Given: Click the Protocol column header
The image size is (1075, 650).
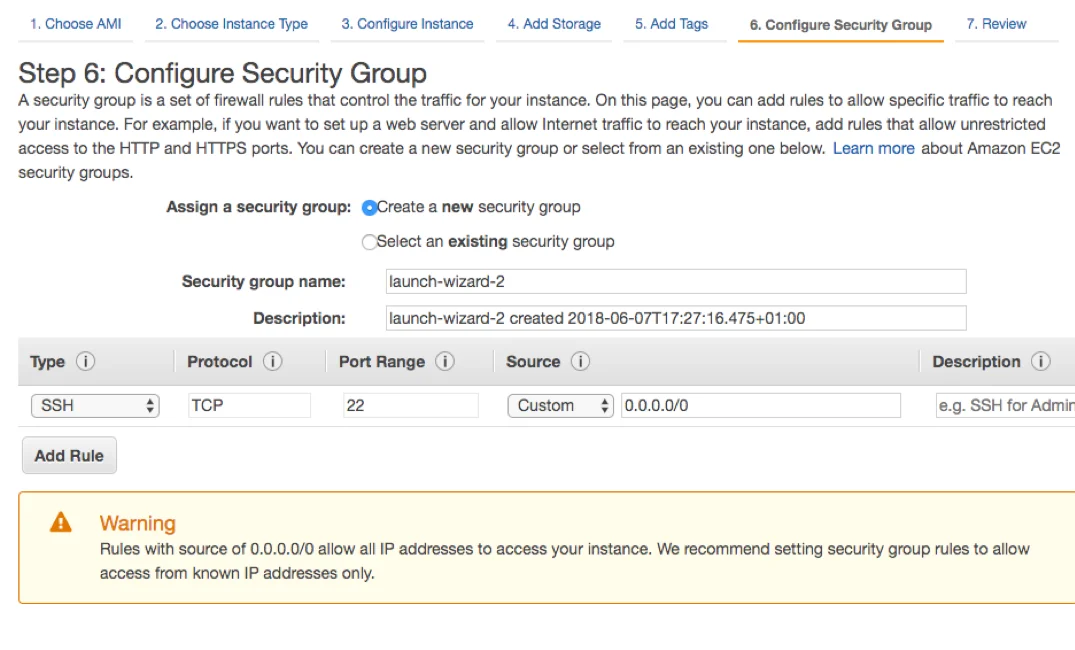Looking at the screenshot, I should coord(220,362).
